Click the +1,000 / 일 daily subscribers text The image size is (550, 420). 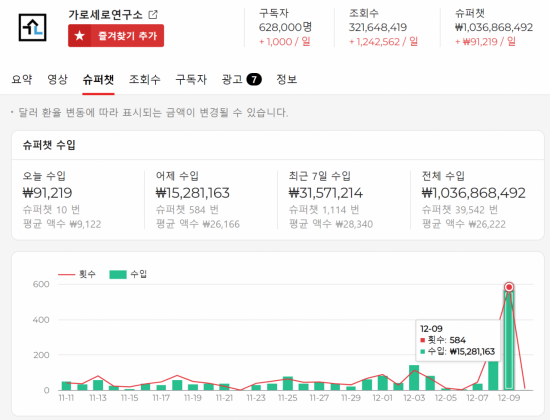(x=284, y=42)
